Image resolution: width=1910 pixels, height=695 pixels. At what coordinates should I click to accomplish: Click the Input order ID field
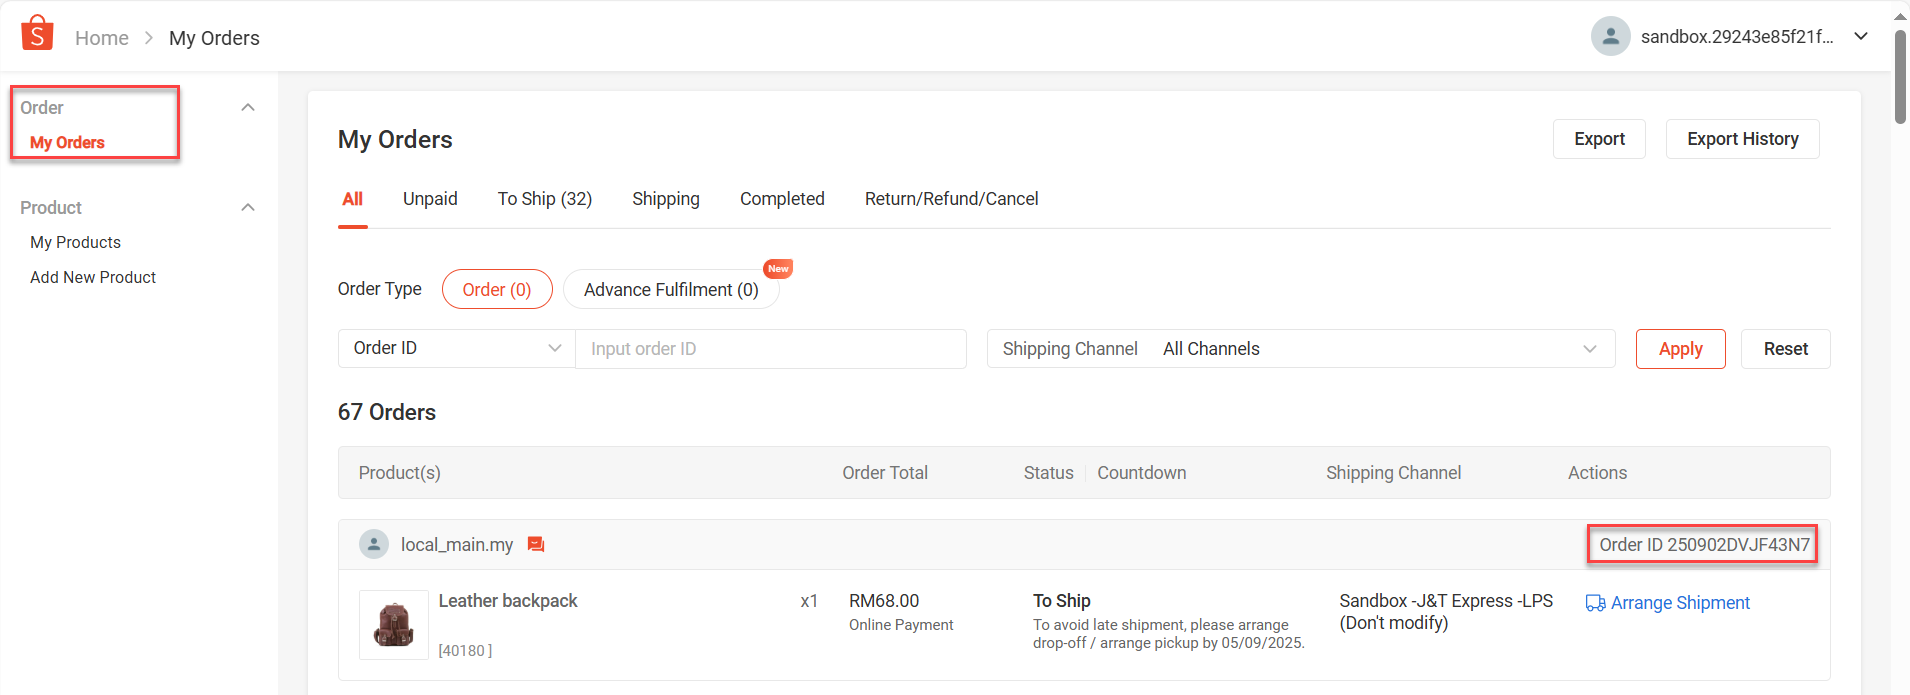(770, 348)
